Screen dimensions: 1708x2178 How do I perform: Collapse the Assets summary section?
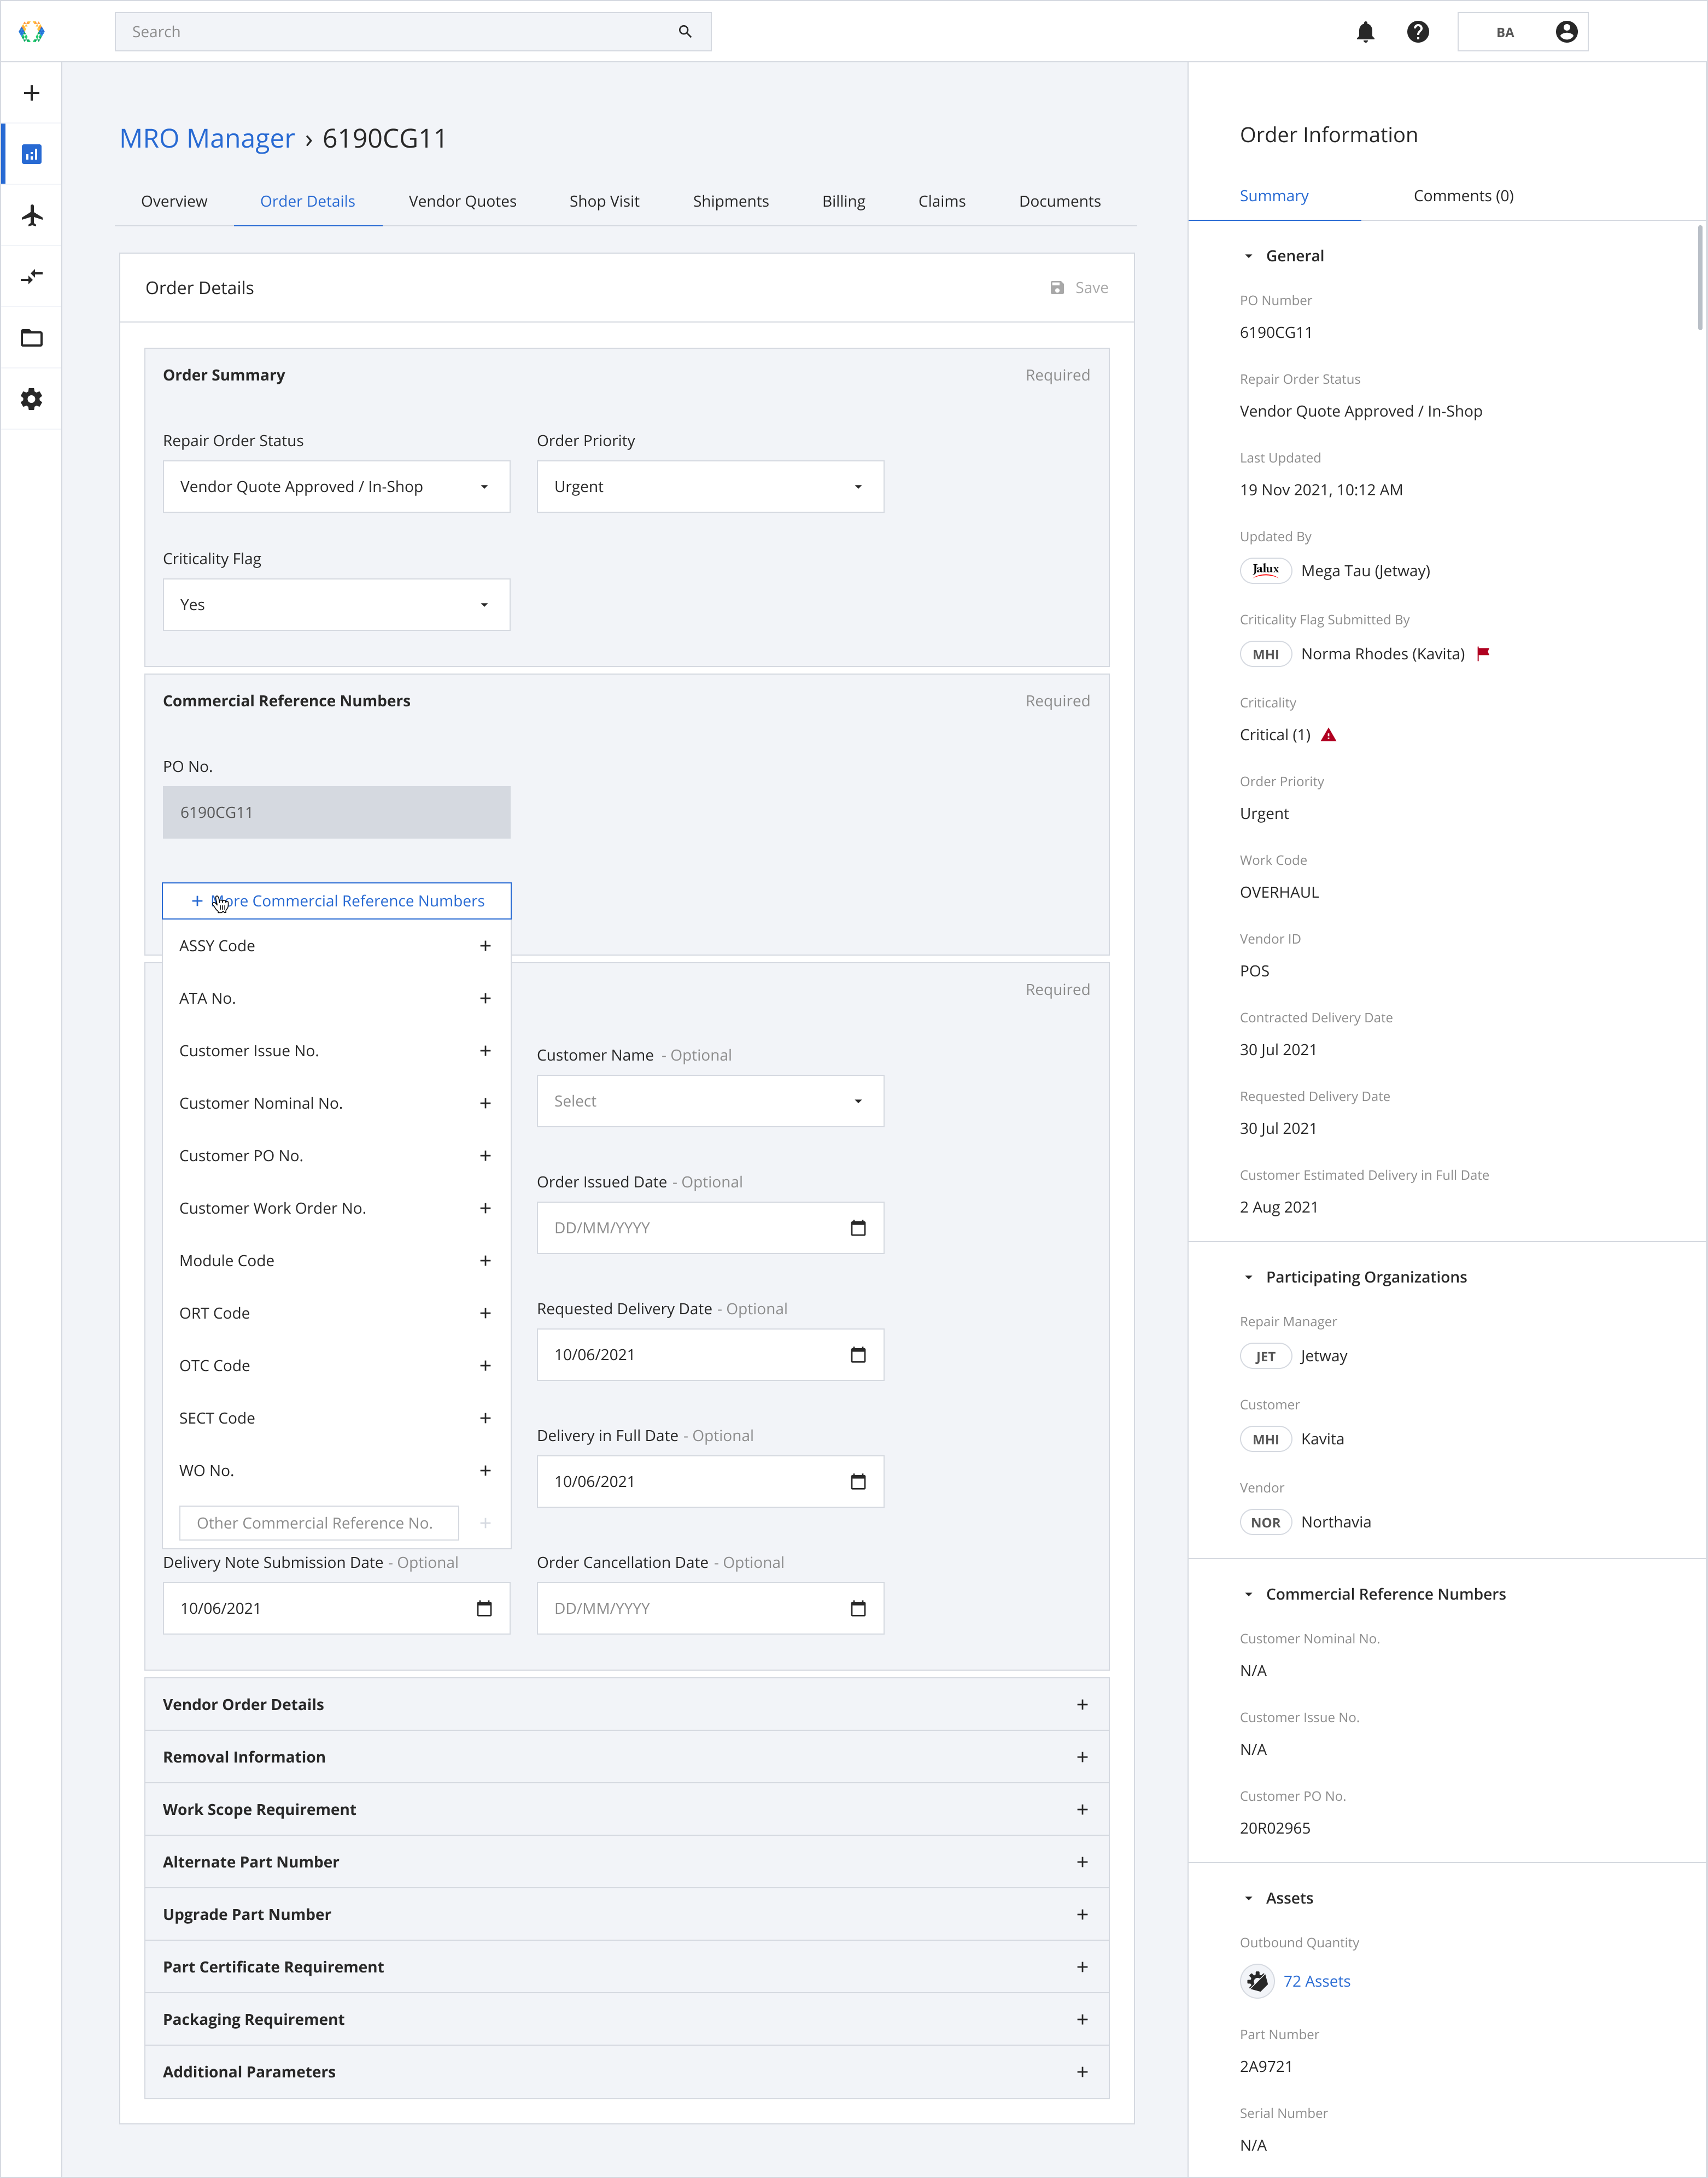click(1248, 1898)
